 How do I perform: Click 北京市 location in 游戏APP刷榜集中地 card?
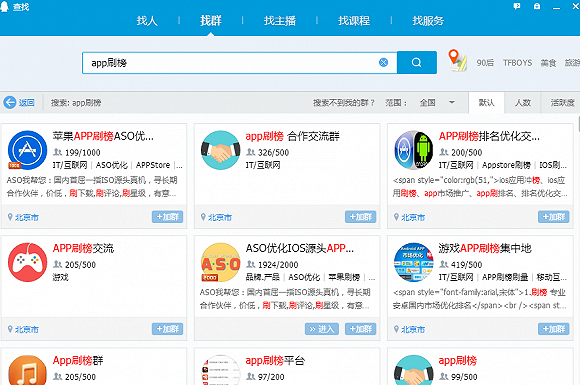point(413,330)
